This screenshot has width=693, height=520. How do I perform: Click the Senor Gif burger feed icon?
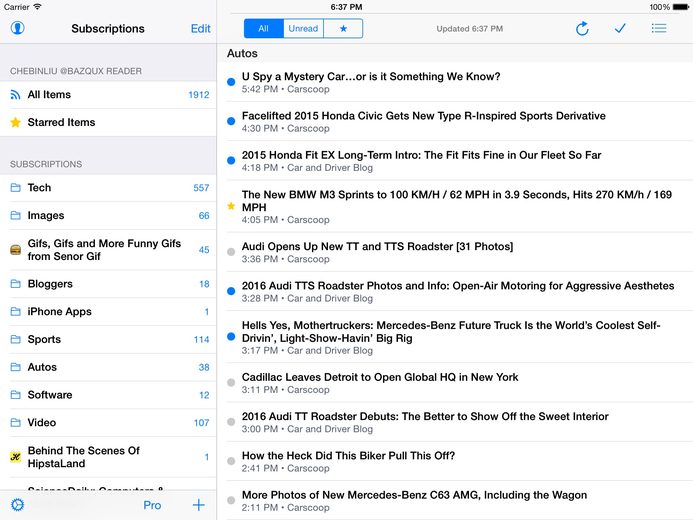(x=15, y=250)
